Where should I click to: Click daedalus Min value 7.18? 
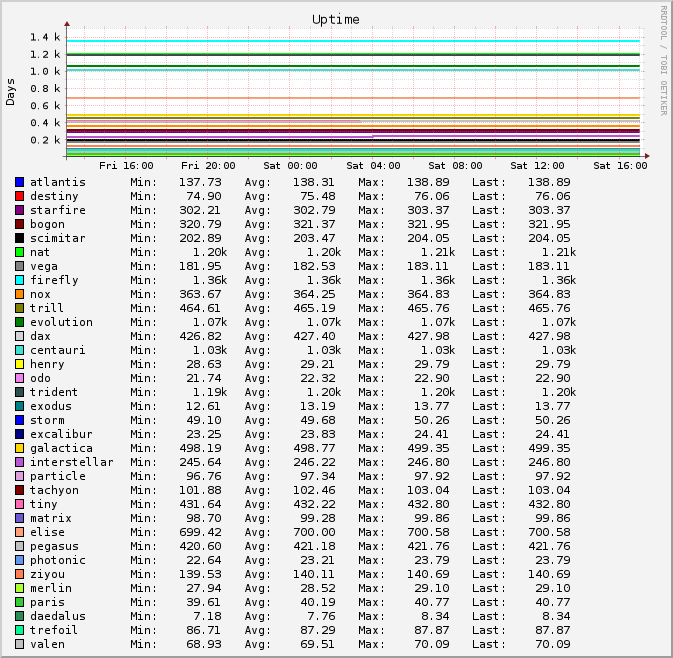pyautogui.click(x=207, y=616)
